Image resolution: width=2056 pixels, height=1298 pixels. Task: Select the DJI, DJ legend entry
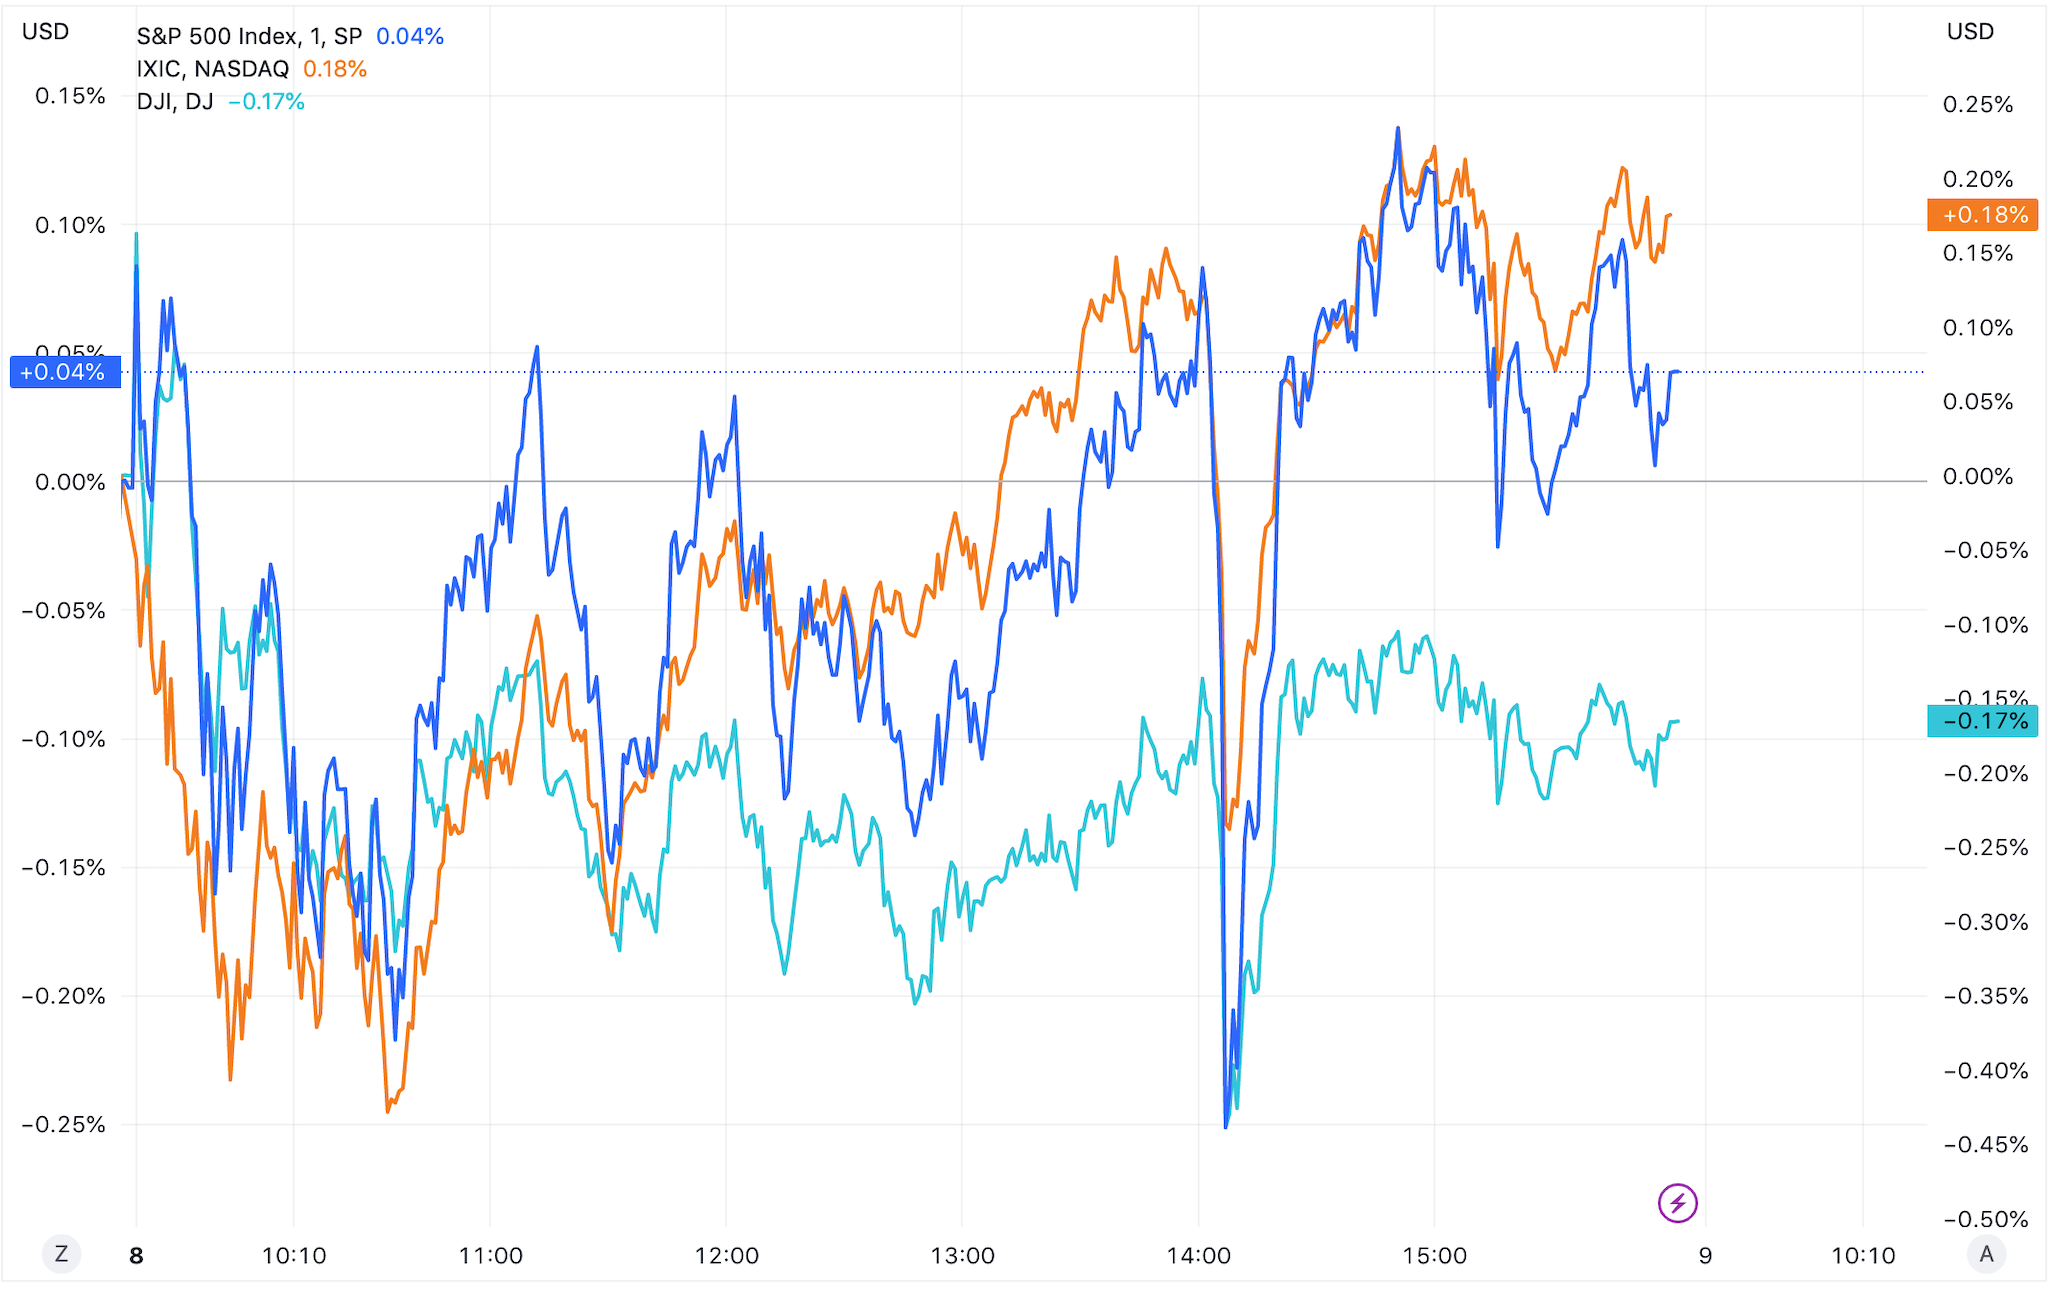[x=174, y=102]
